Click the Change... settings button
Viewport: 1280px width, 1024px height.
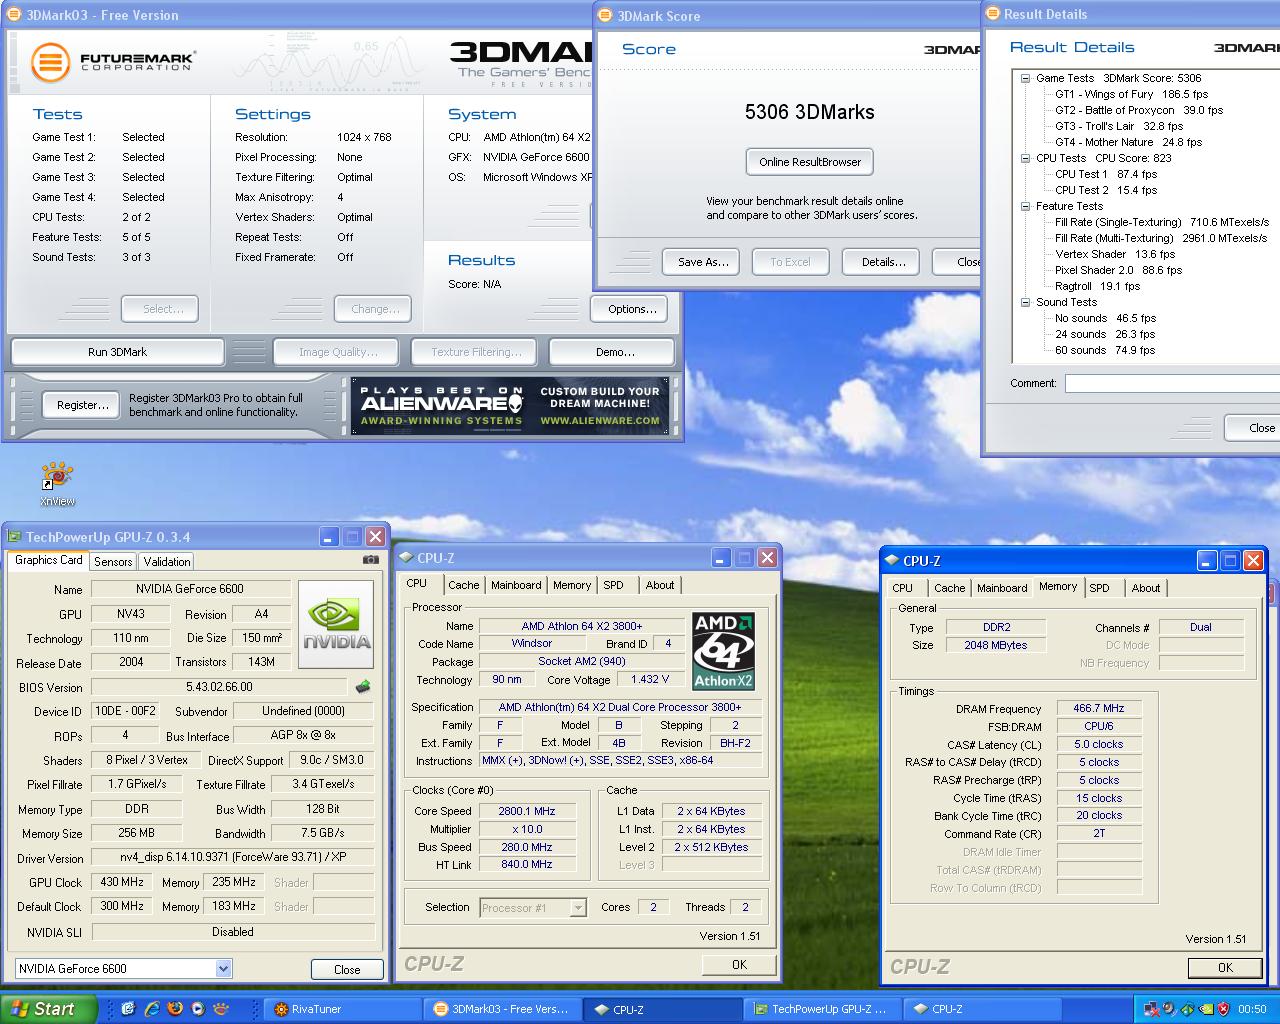click(x=373, y=309)
